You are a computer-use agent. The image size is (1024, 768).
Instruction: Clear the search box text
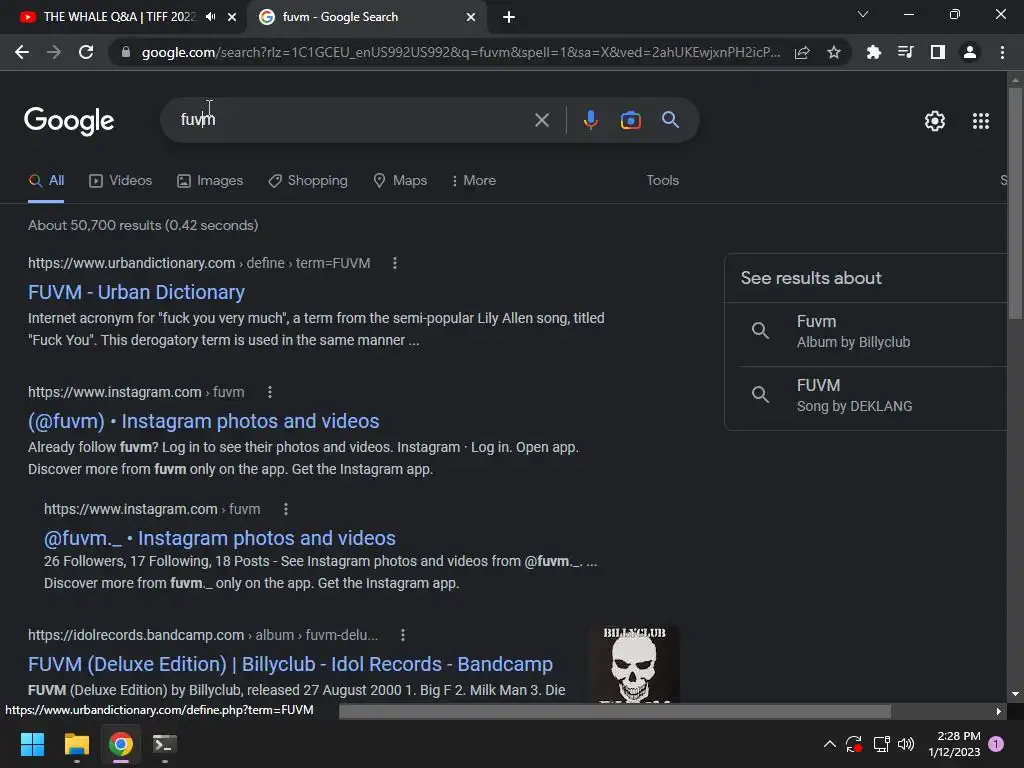coord(541,120)
